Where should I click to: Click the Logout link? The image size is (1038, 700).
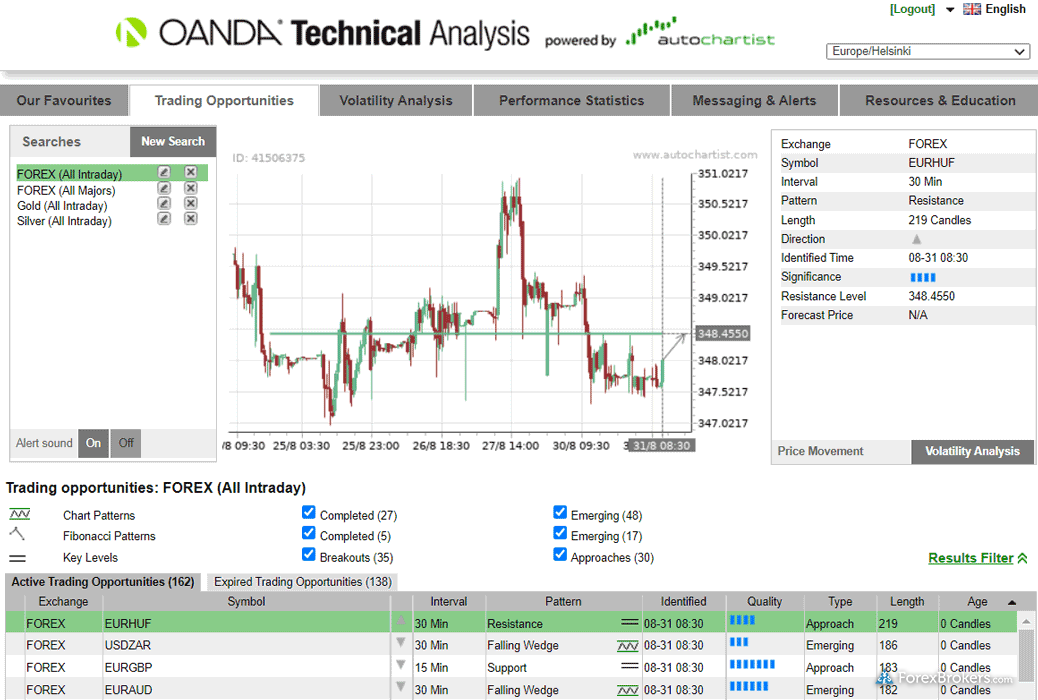click(912, 9)
